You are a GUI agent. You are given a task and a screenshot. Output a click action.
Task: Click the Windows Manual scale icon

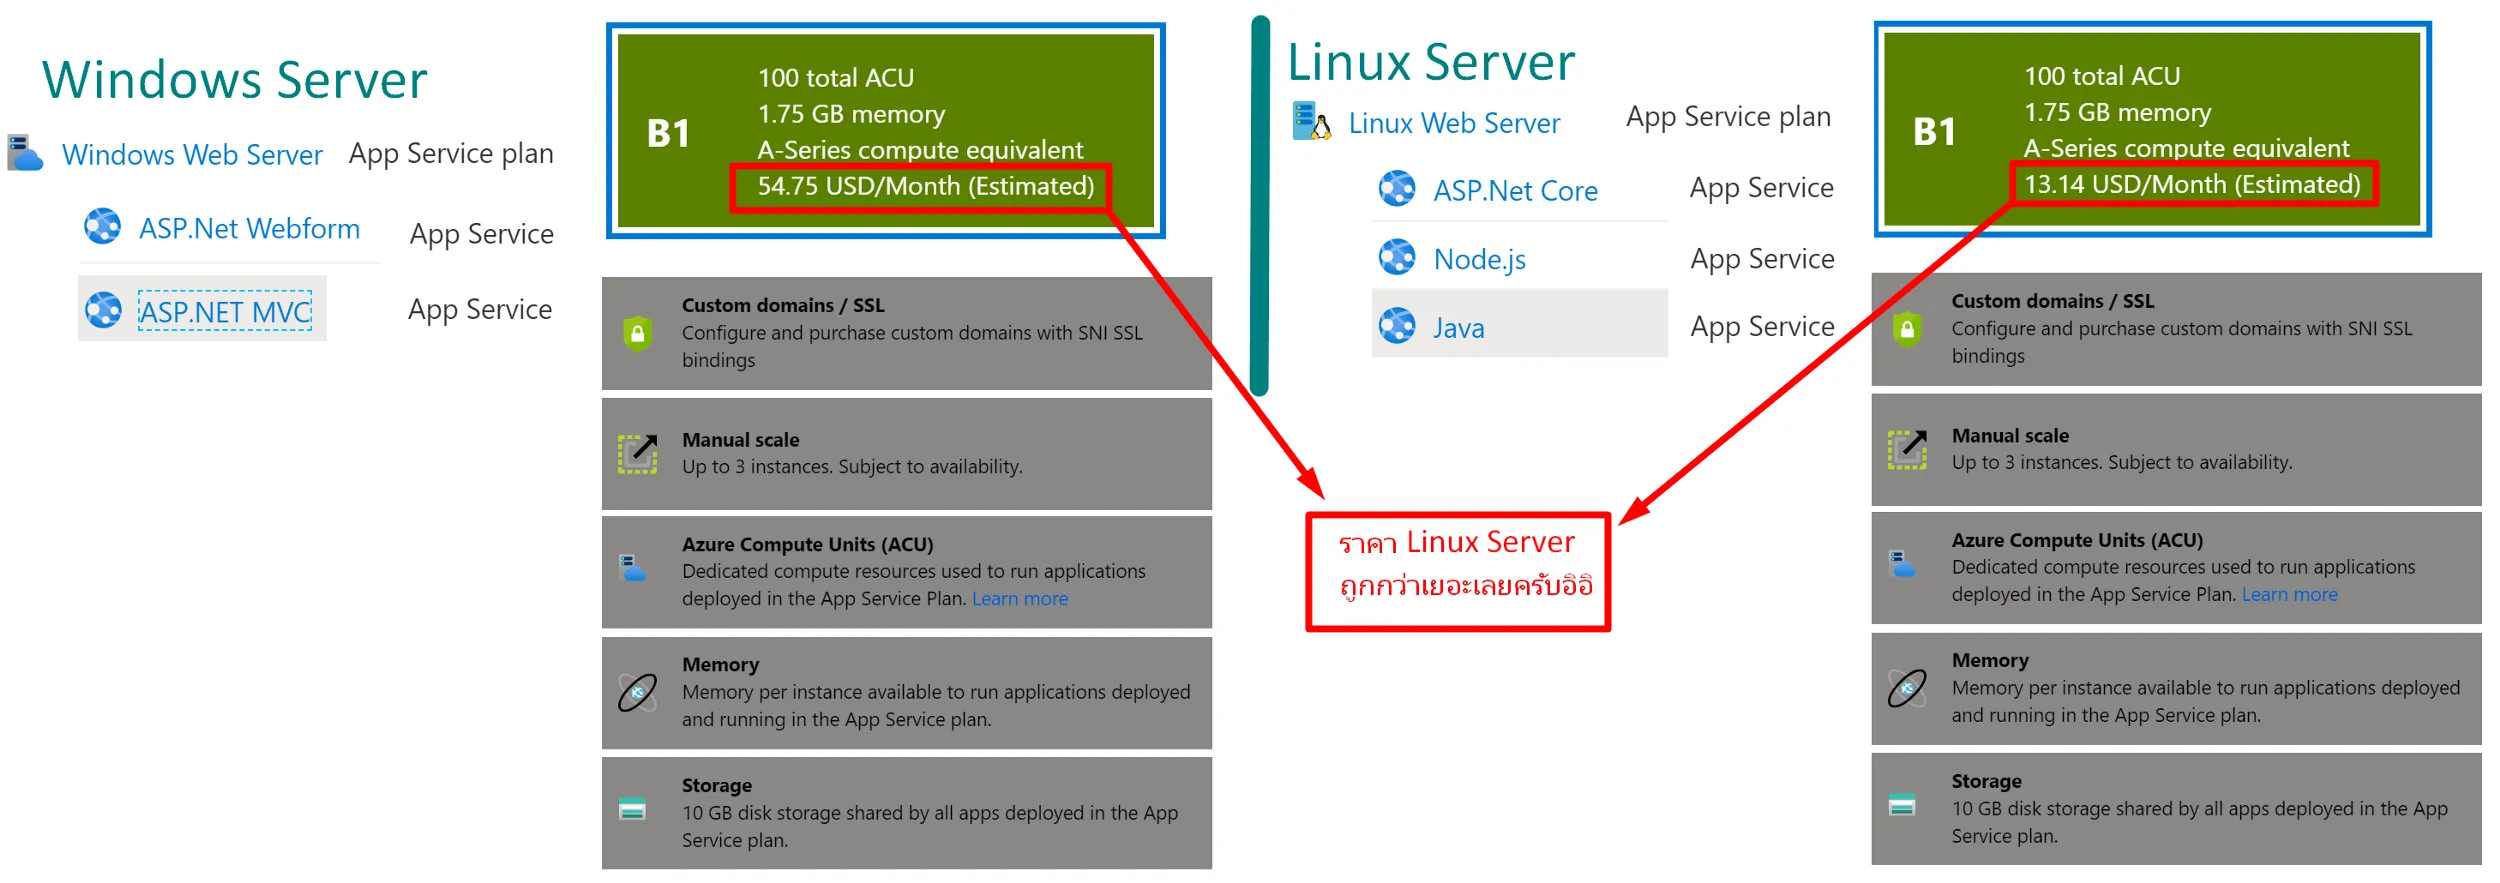[637, 454]
